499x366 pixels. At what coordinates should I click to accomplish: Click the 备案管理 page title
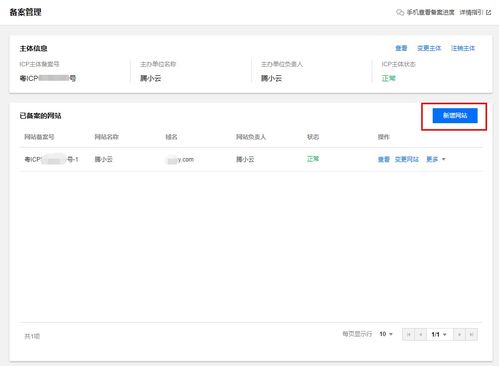(25, 12)
